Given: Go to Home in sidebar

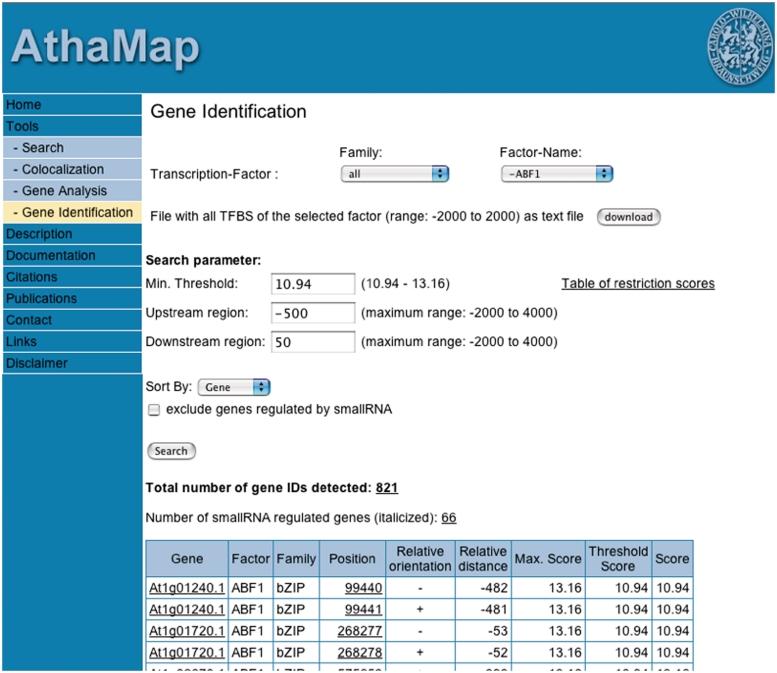Looking at the screenshot, I should point(24,105).
